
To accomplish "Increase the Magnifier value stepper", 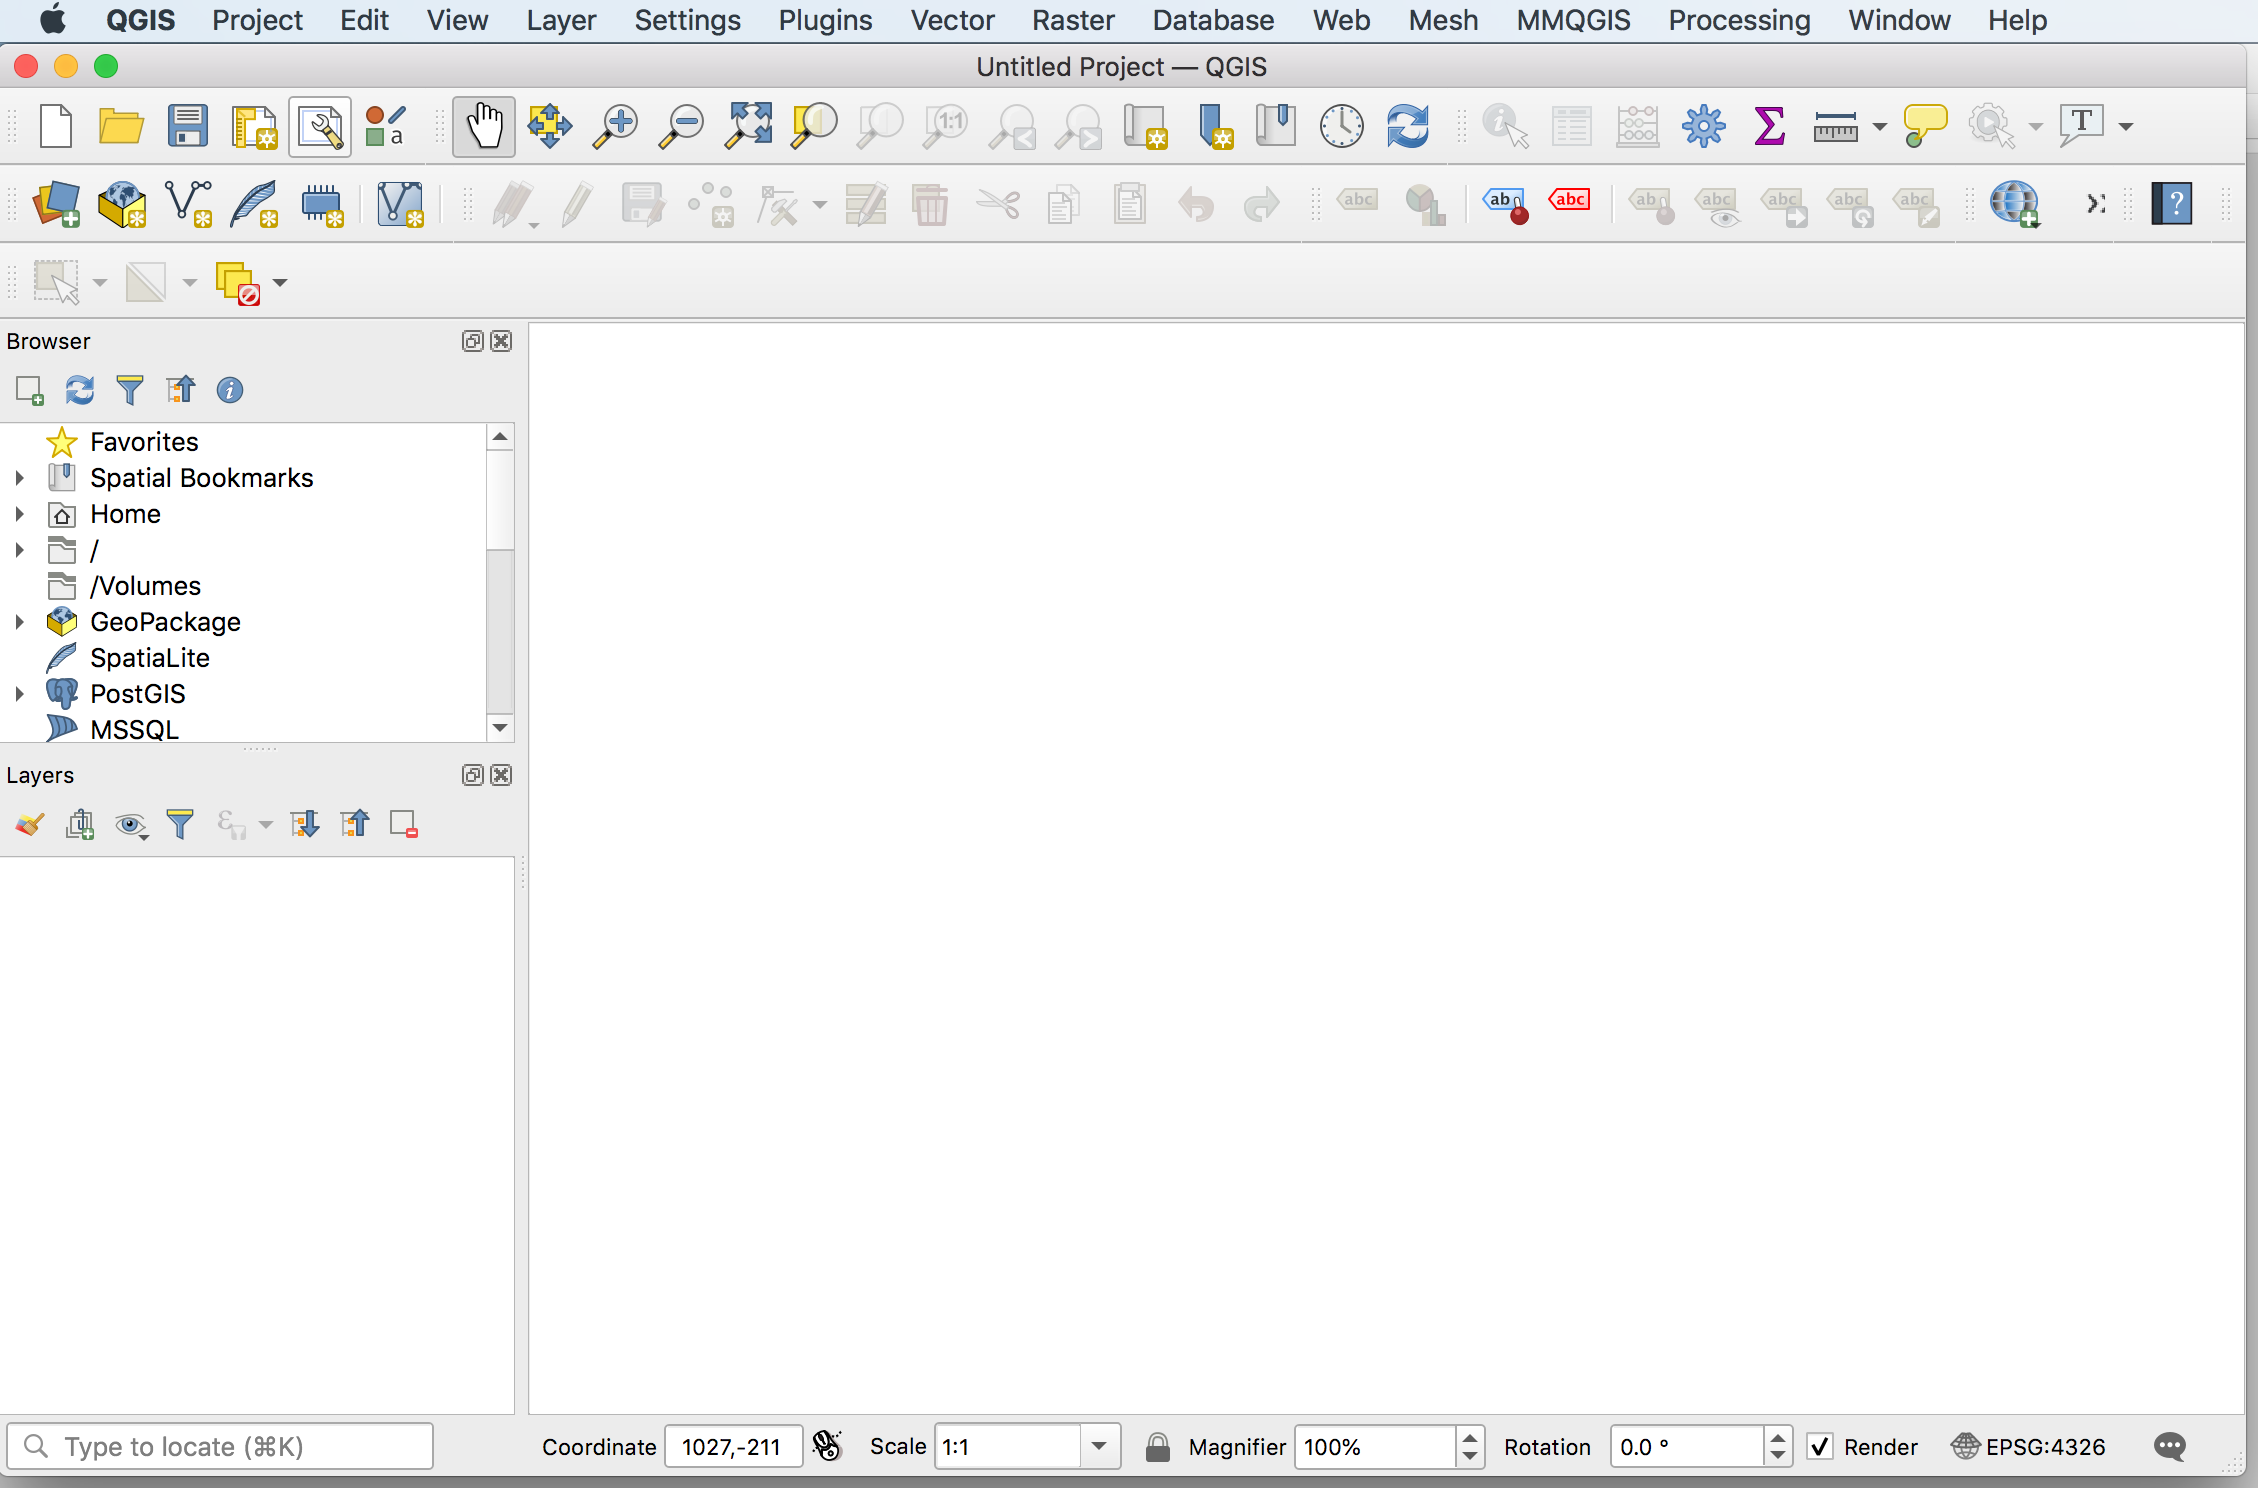I will (1469, 1438).
